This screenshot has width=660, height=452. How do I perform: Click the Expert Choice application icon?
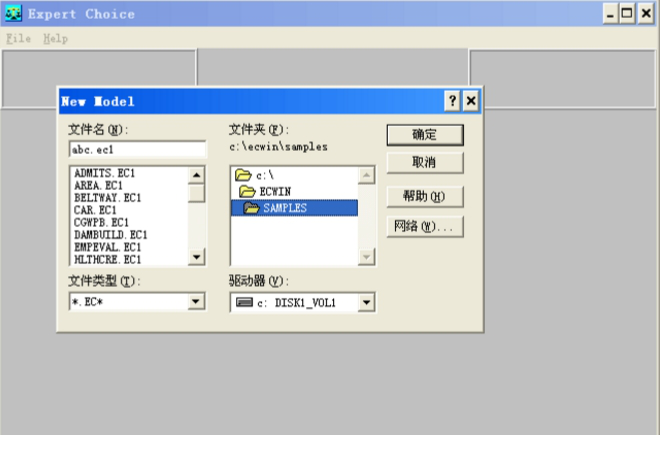(13, 14)
